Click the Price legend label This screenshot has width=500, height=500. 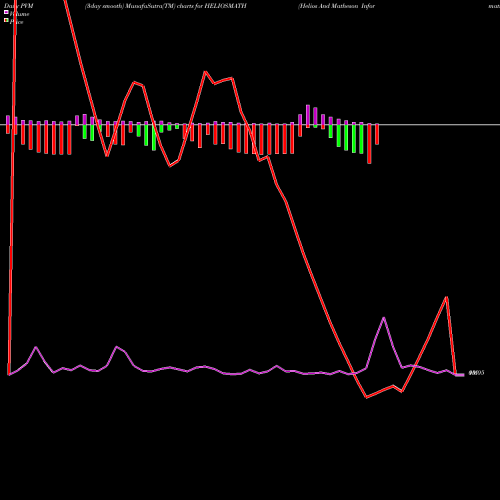(16, 22)
